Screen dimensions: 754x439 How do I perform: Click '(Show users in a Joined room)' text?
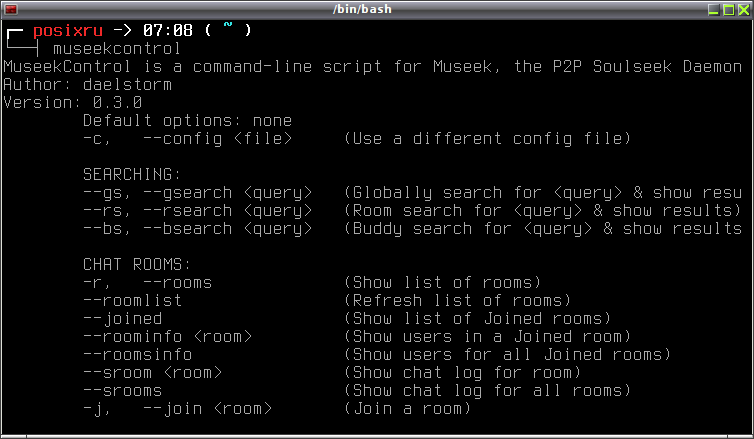(x=487, y=337)
